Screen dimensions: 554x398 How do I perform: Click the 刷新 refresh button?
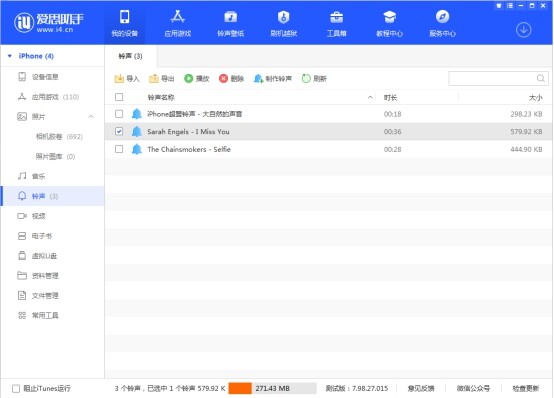(314, 78)
